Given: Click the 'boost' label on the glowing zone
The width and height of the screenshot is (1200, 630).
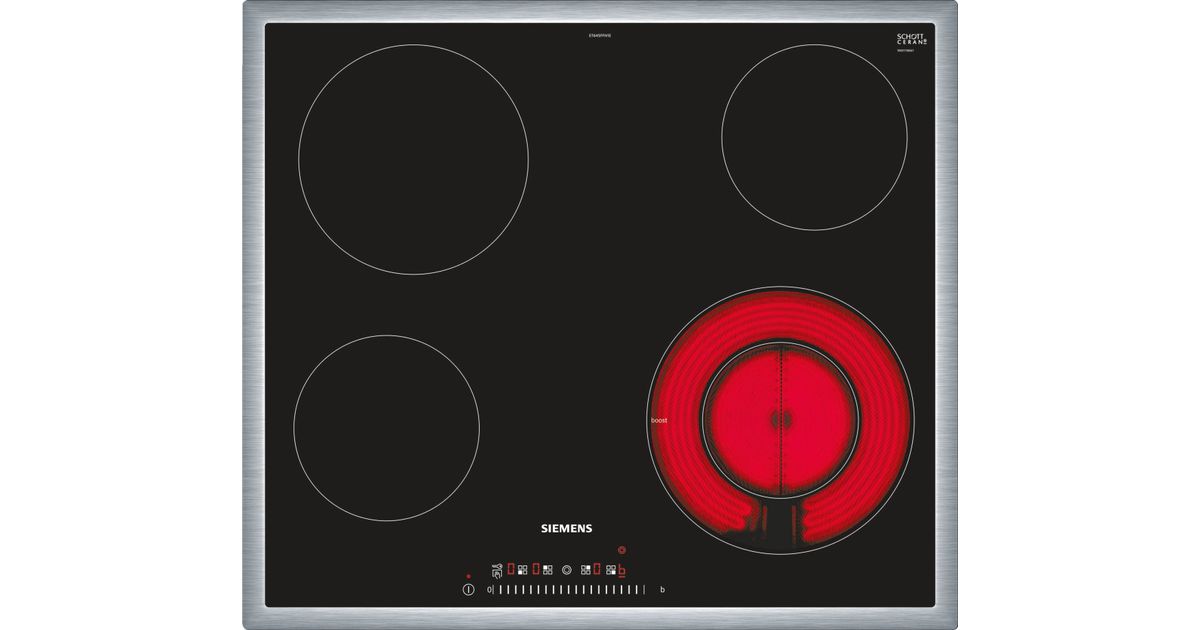Looking at the screenshot, I should (x=659, y=421).
